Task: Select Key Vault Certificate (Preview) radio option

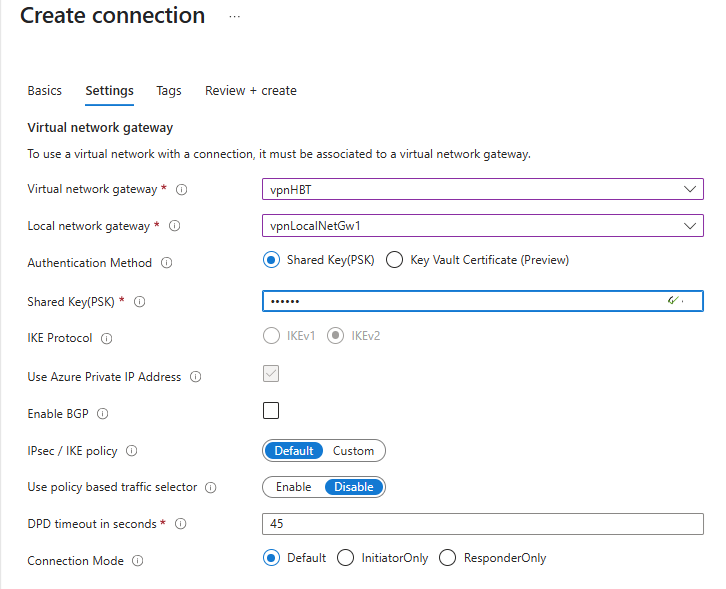Action: (394, 260)
